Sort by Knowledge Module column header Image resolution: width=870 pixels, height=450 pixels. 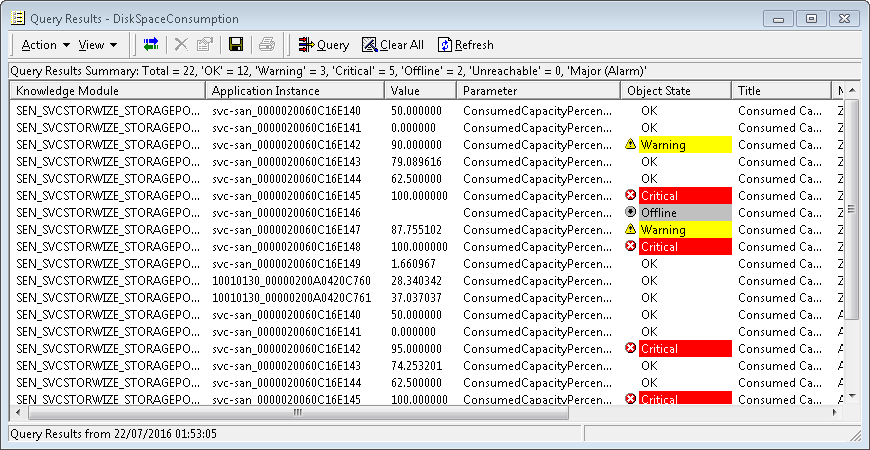tap(108, 91)
